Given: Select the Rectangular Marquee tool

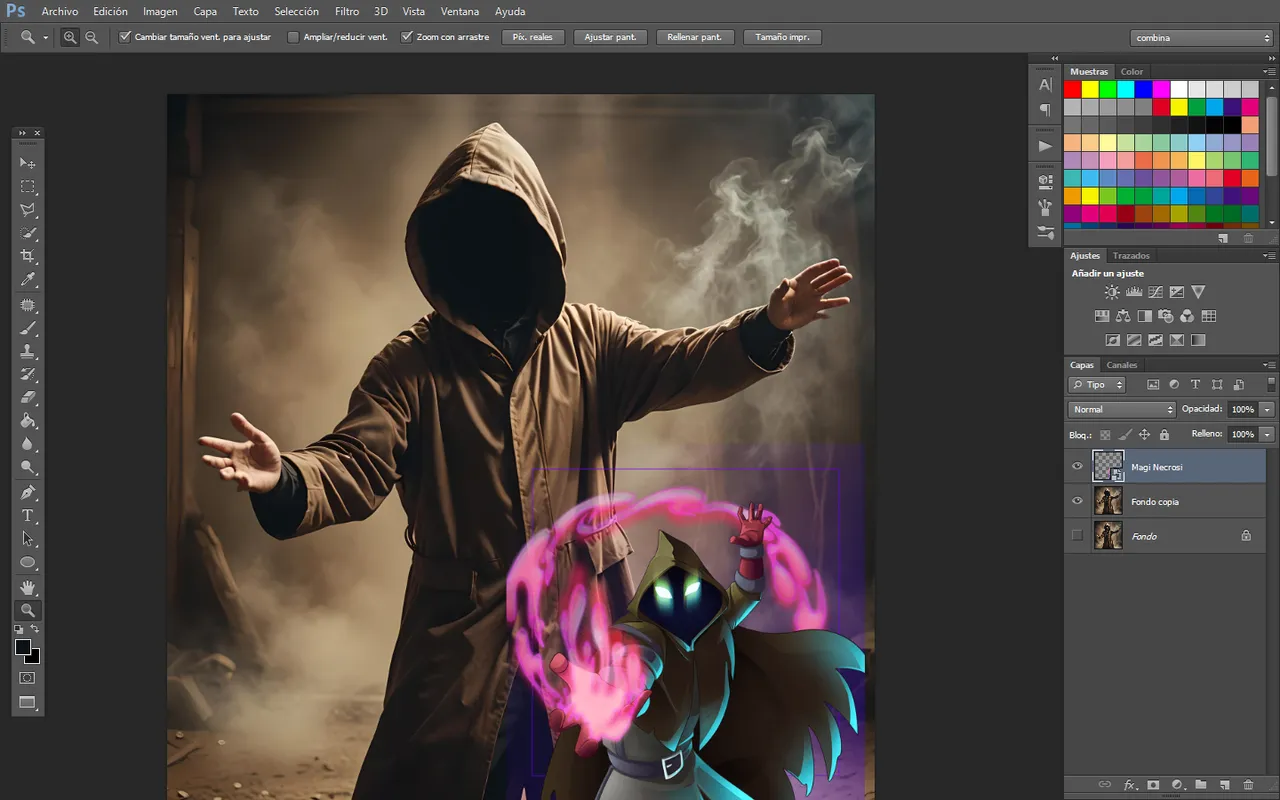Looking at the screenshot, I should (28, 187).
